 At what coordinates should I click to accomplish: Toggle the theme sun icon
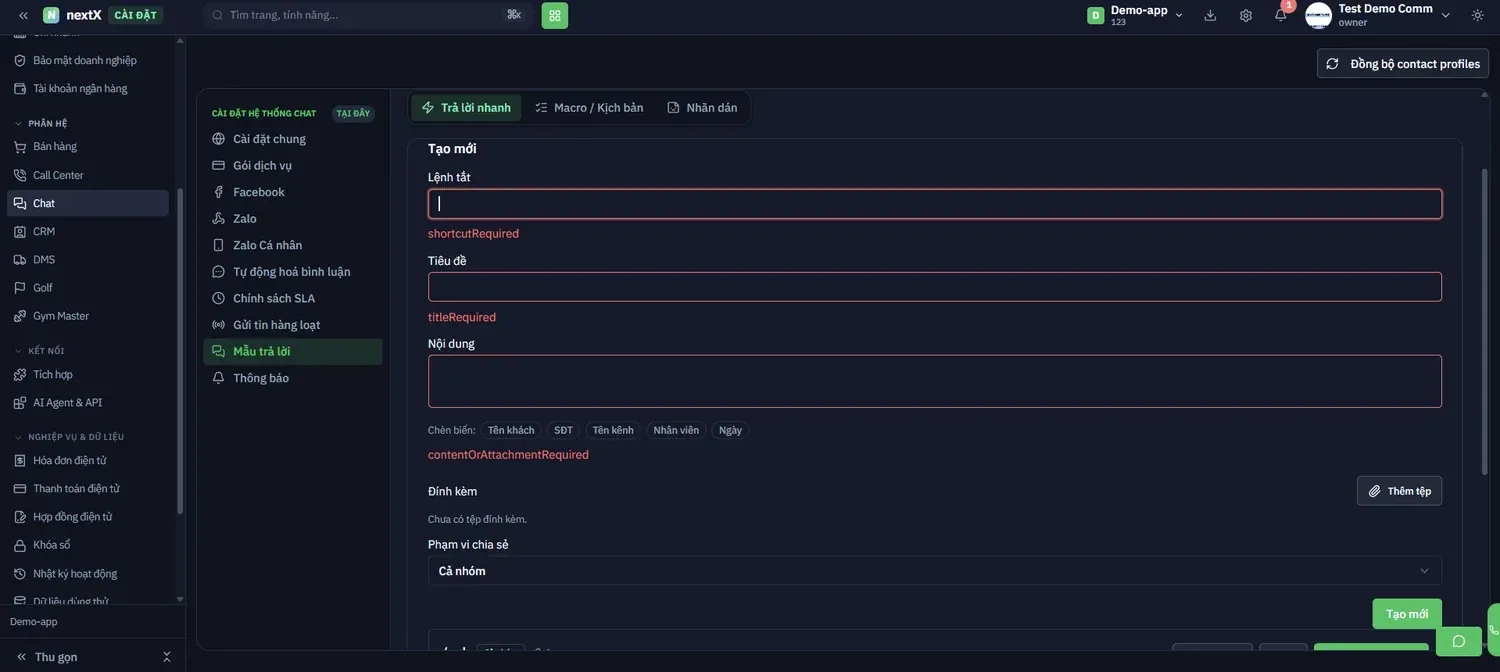coord(1478,15)
